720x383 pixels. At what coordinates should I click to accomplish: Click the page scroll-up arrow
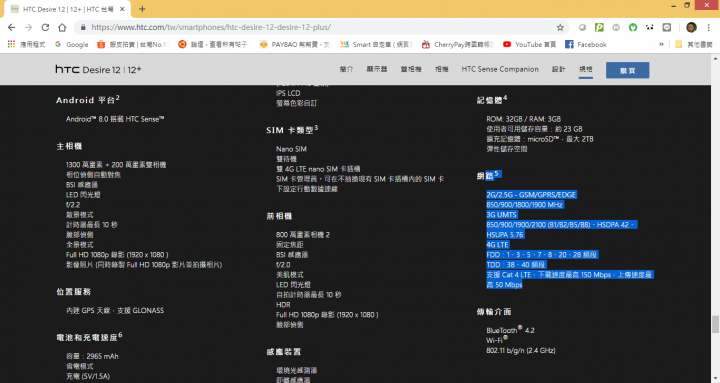pos(715,58)
